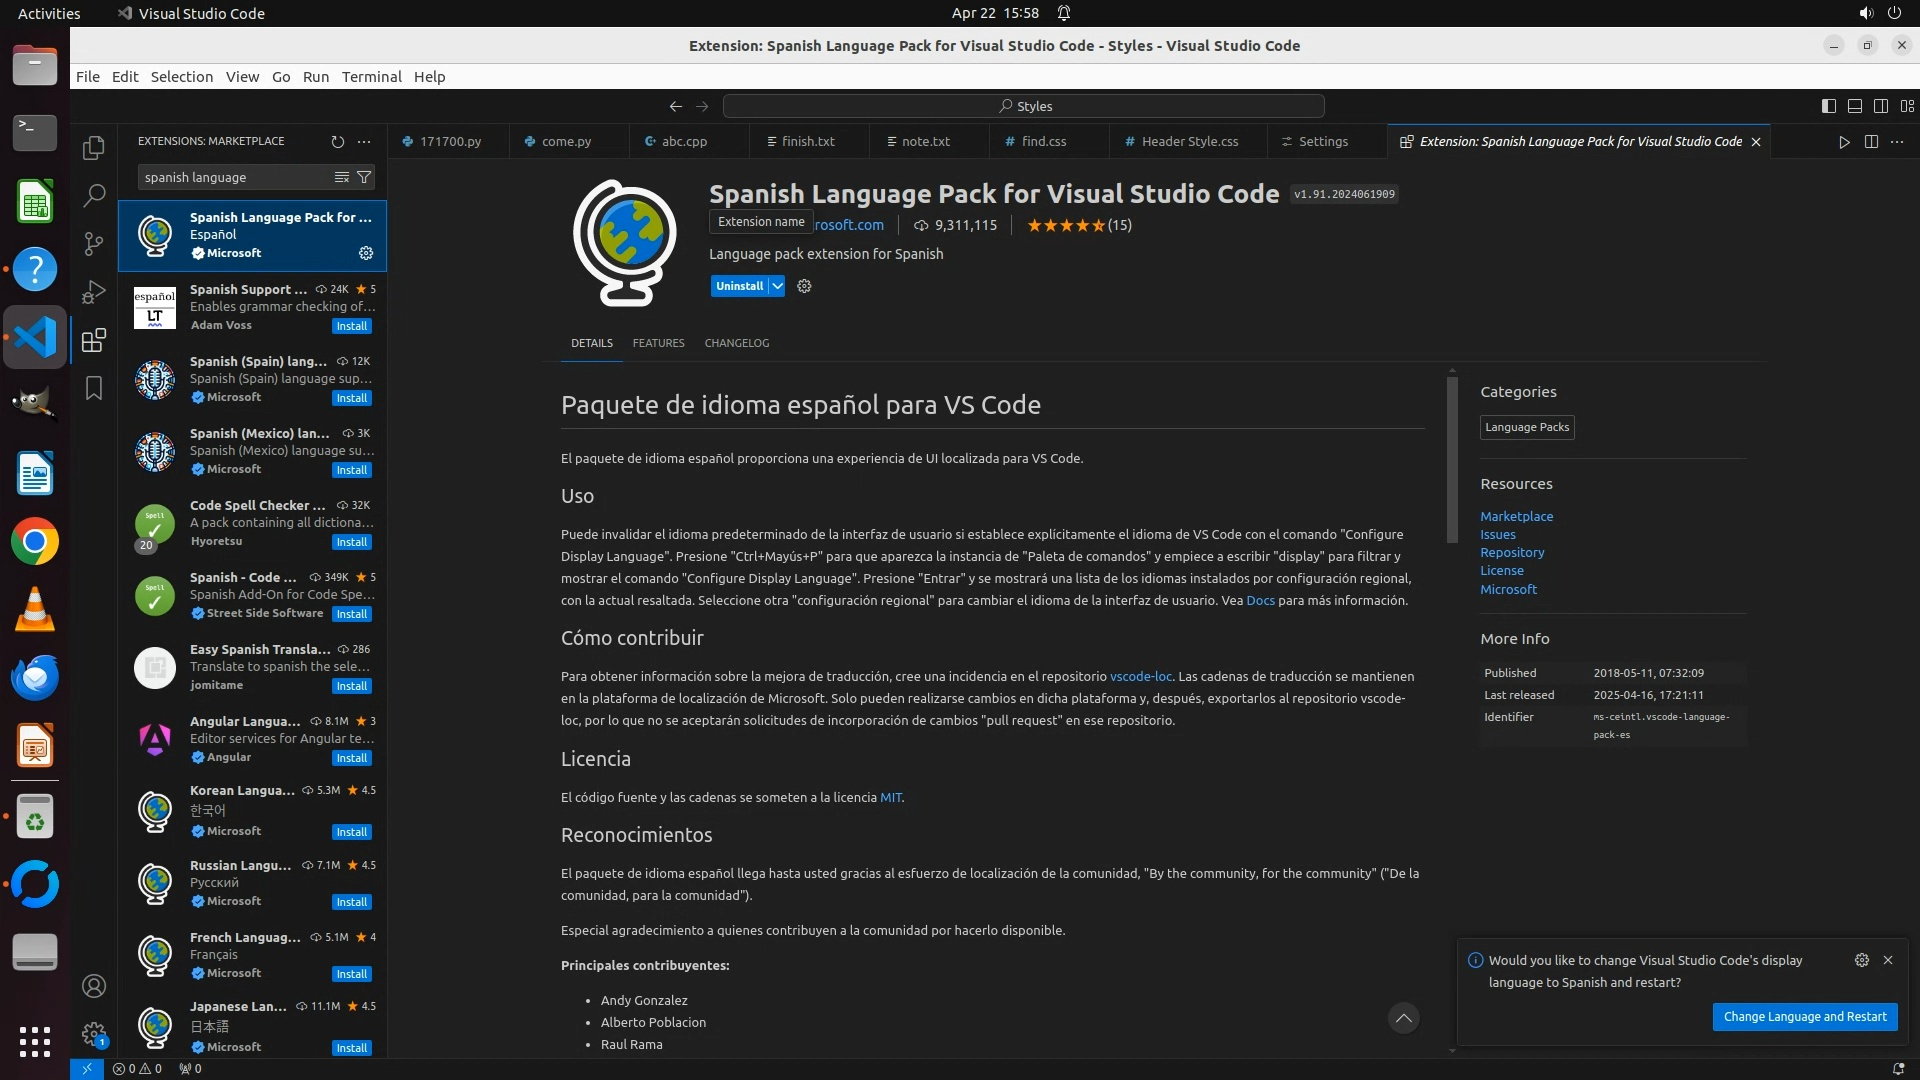Toggle primary side bar layout button
This screenshot has width=1920, height=1080.
(x=1829, y=106)
